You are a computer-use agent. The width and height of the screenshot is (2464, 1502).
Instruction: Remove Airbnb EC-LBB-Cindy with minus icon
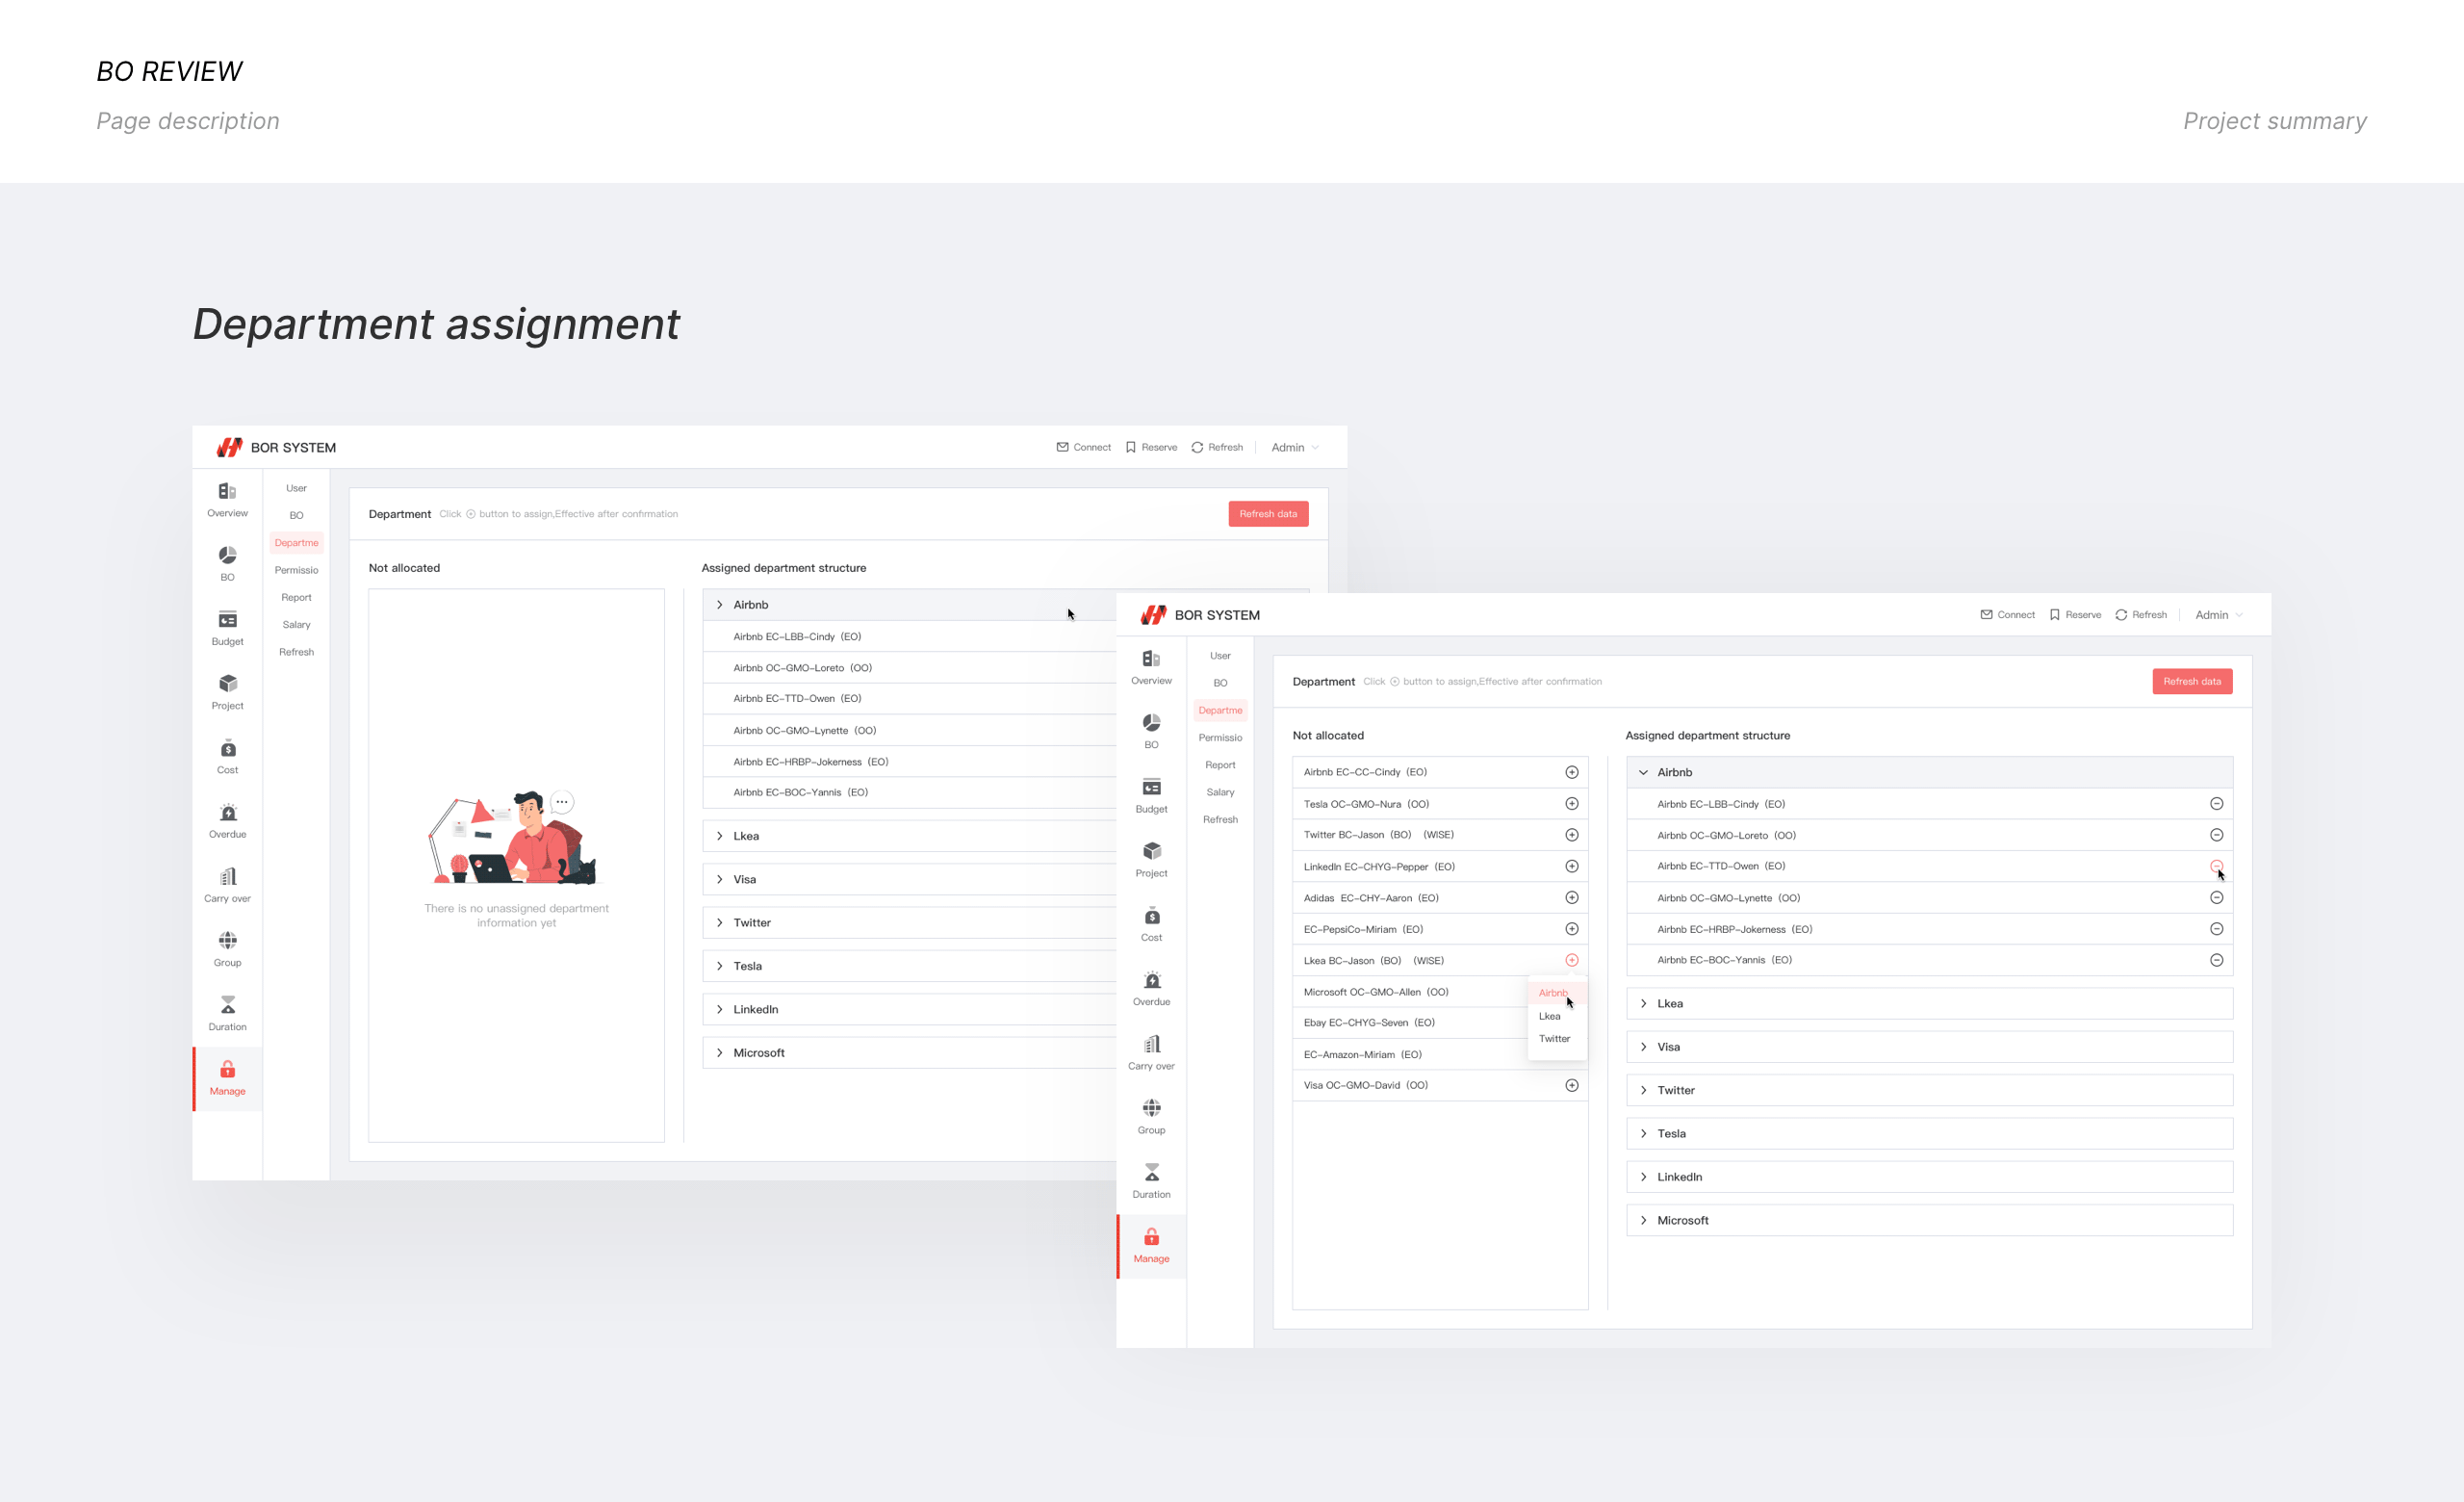pyautogui.click(x=2216, y=804)
